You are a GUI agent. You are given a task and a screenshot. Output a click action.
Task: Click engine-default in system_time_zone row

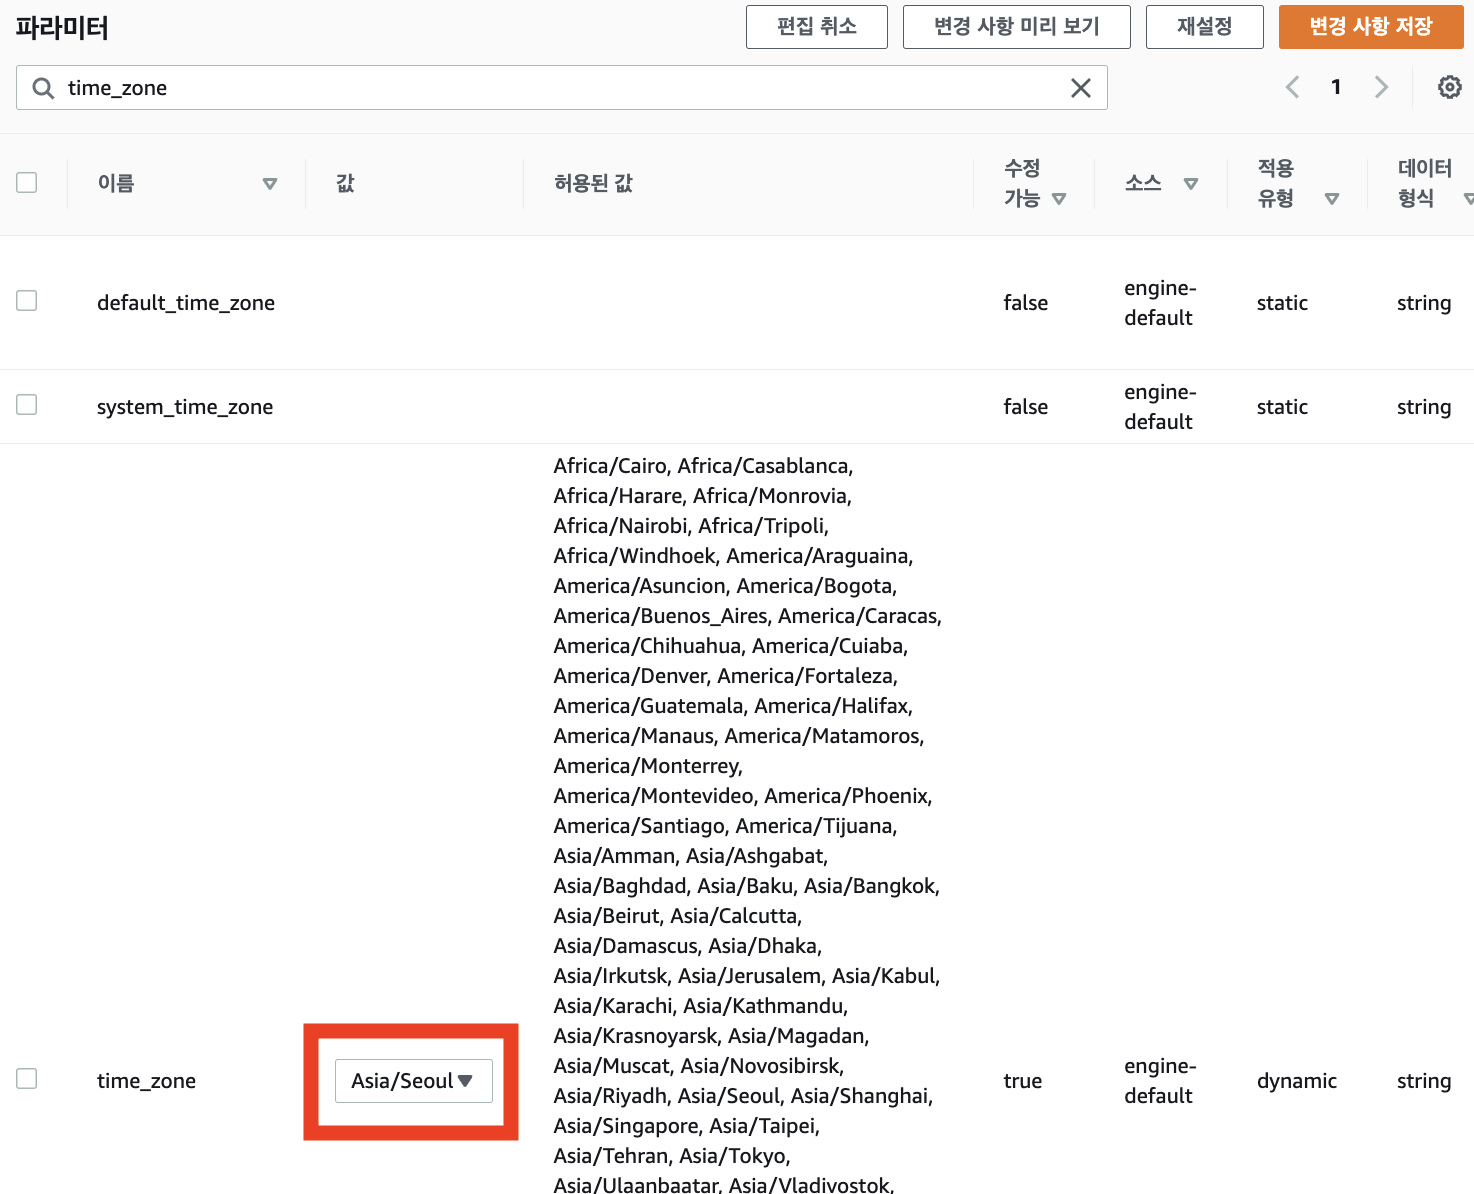click(1160, 407)
